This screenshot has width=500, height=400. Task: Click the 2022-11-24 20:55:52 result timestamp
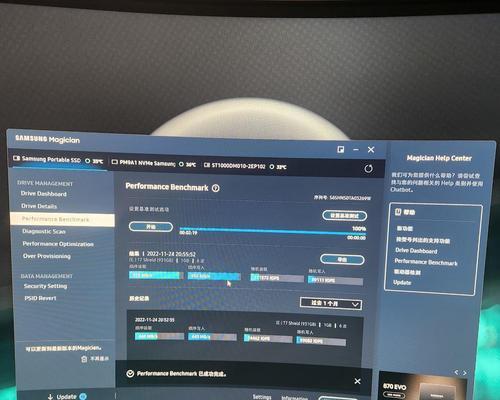171,254
